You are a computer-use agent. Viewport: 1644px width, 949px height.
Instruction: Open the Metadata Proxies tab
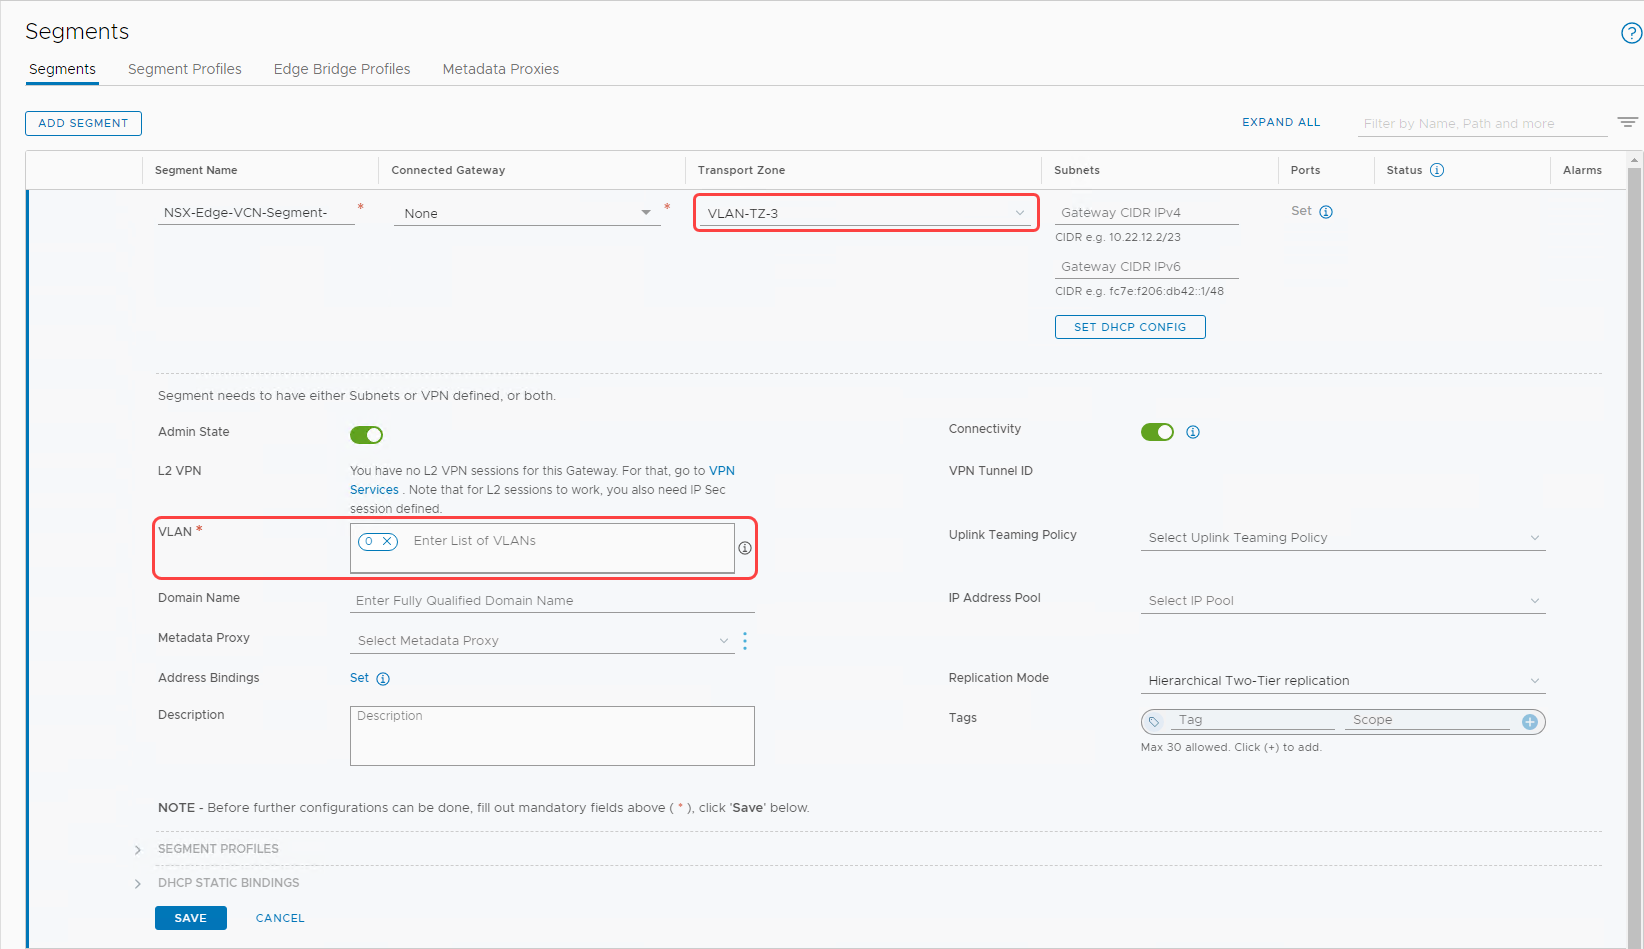coord(500,68)
